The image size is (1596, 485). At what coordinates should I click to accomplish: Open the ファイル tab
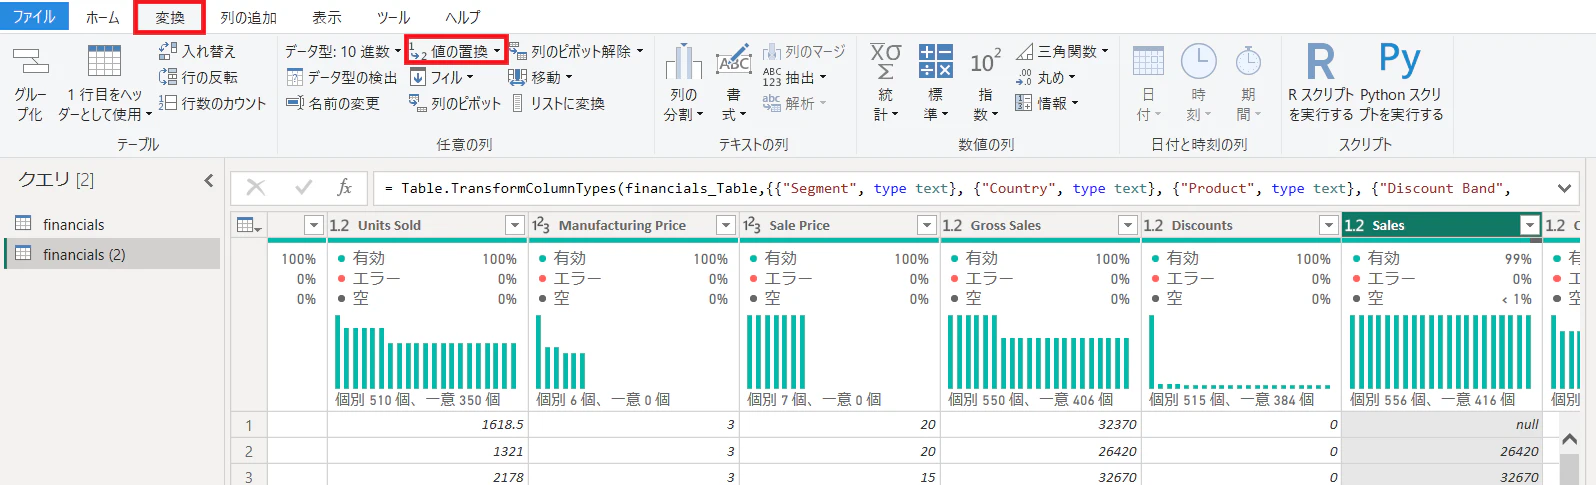(34, 17)
